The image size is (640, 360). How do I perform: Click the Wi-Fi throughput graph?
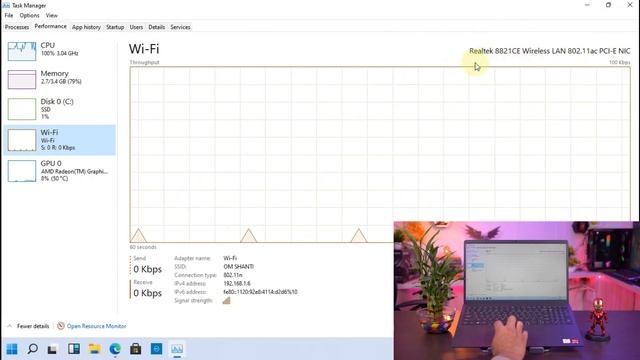pos(380,155)
